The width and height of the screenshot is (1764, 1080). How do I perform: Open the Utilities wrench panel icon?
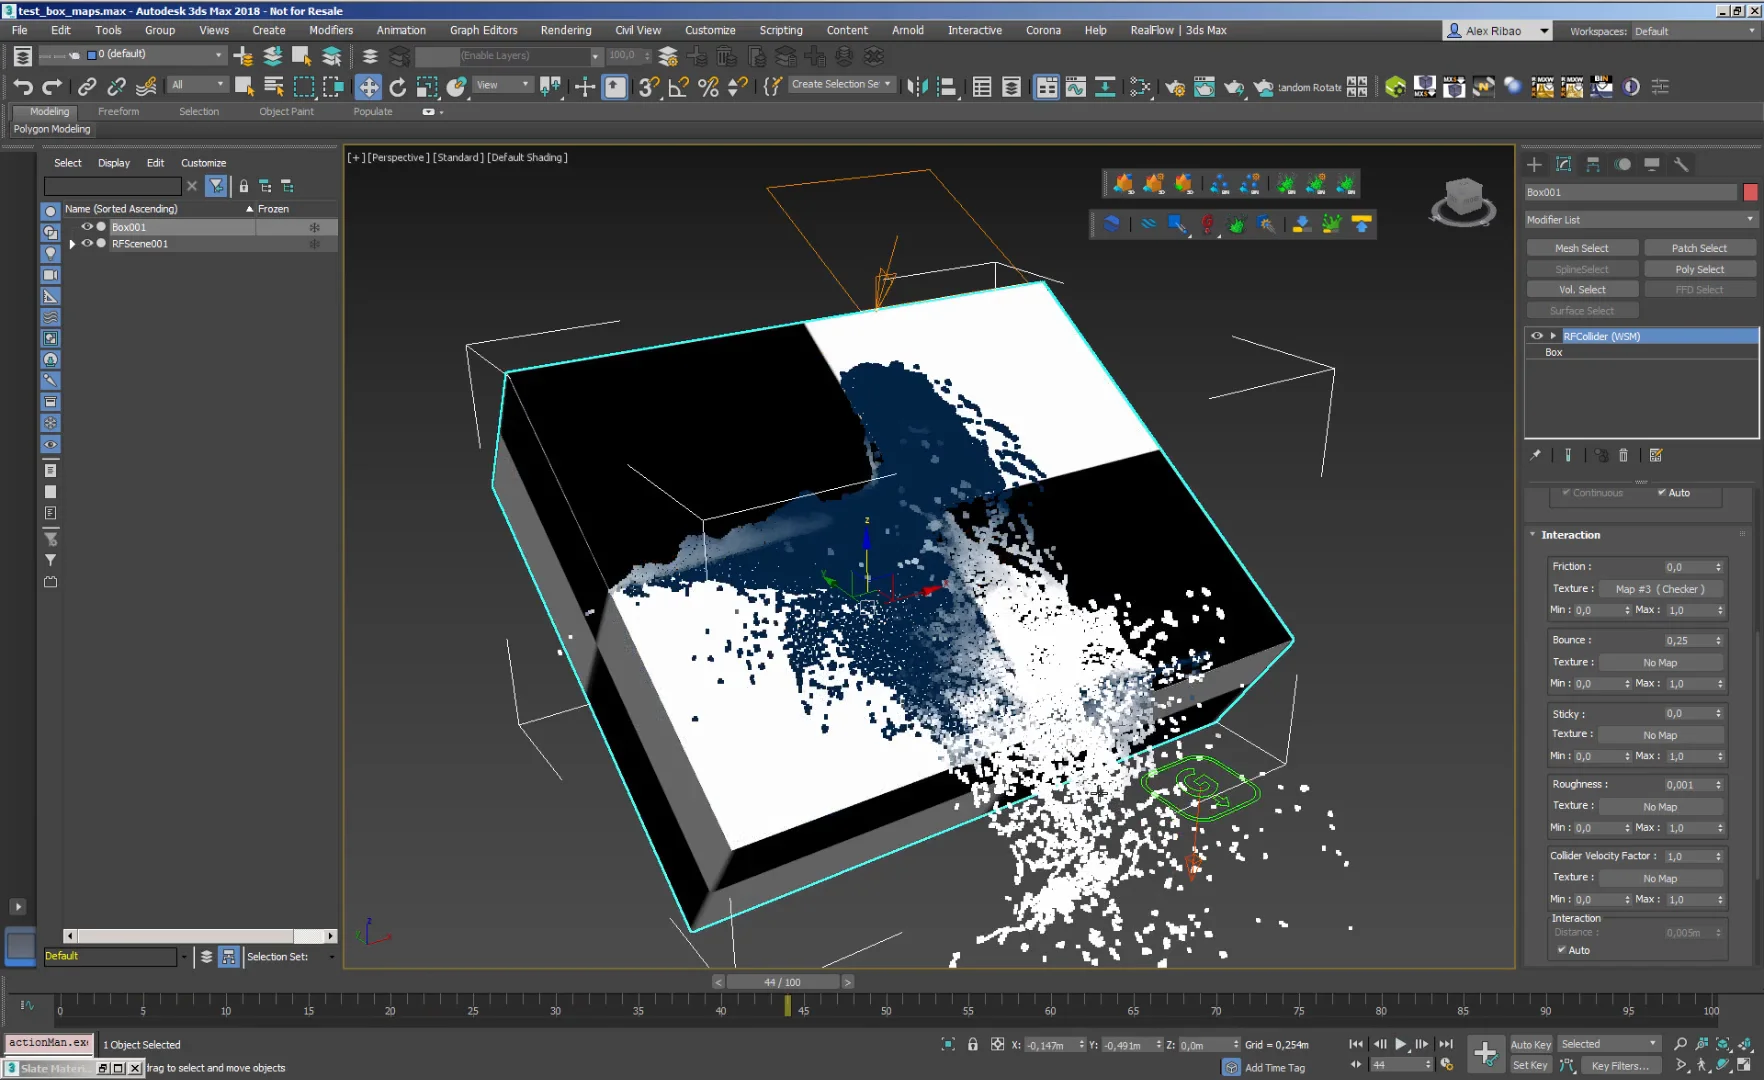[1681, 164]
